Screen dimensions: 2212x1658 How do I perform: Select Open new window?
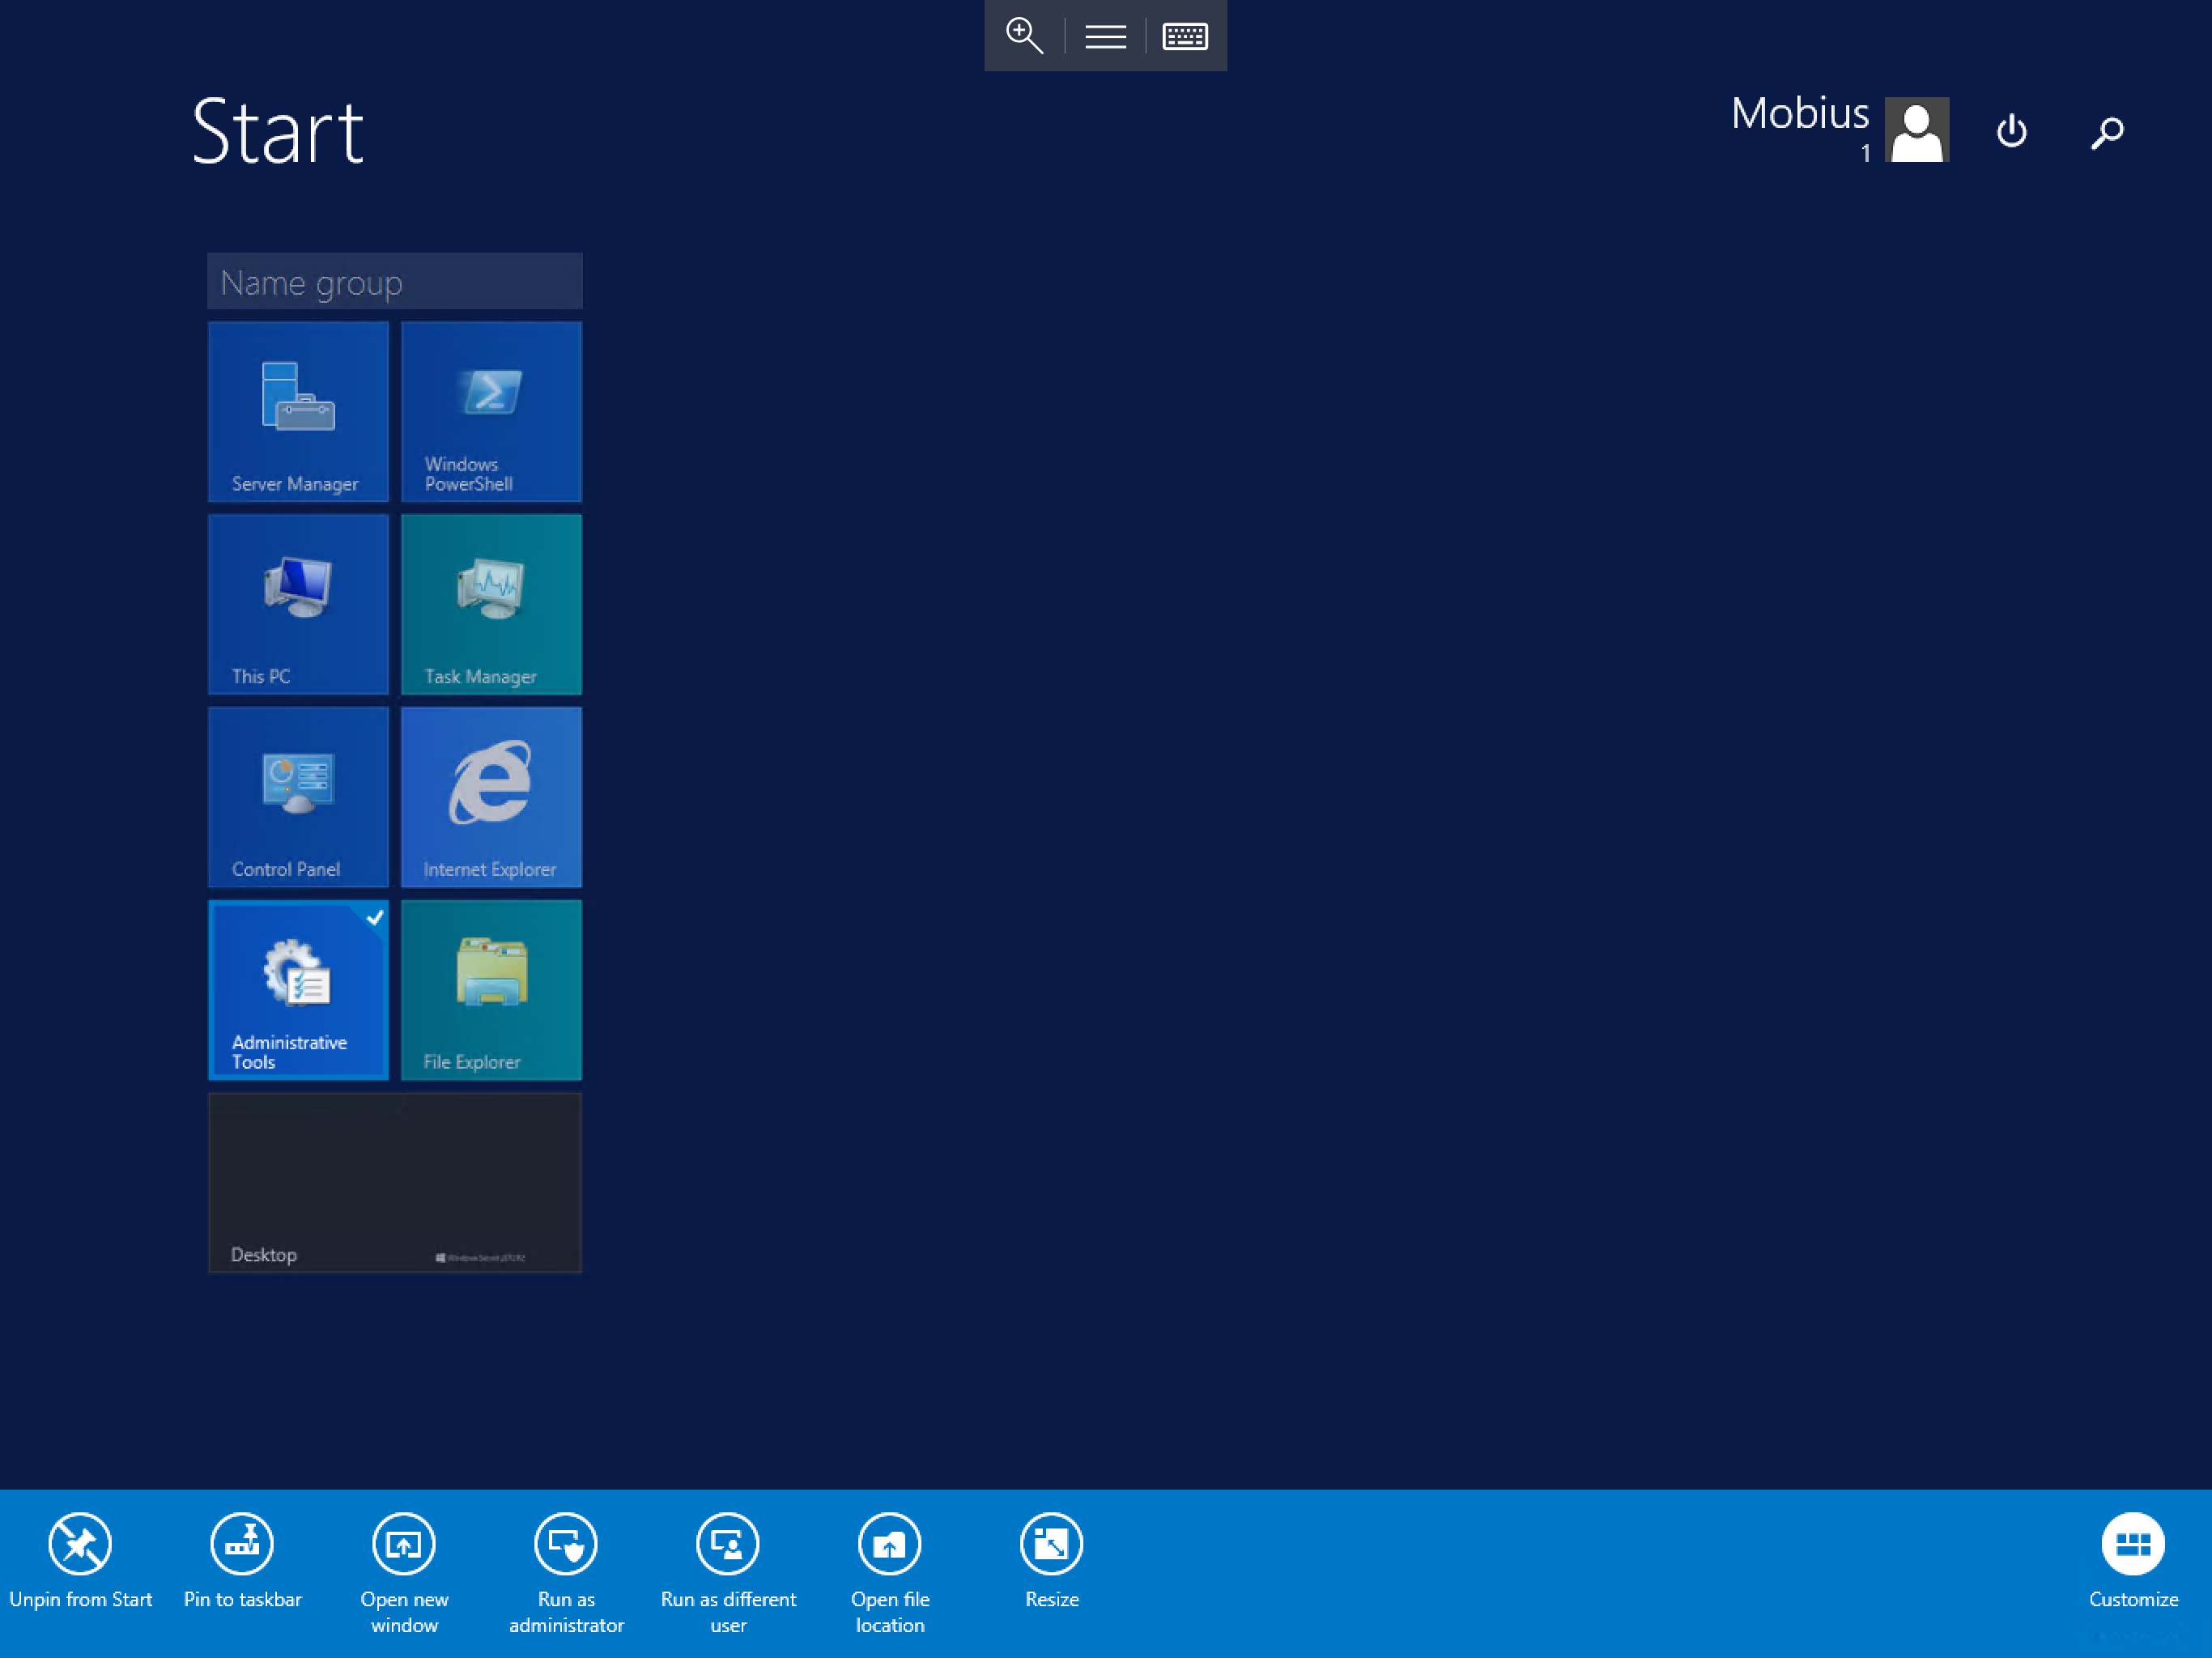pyautogui.click(x=404, y=1573)
